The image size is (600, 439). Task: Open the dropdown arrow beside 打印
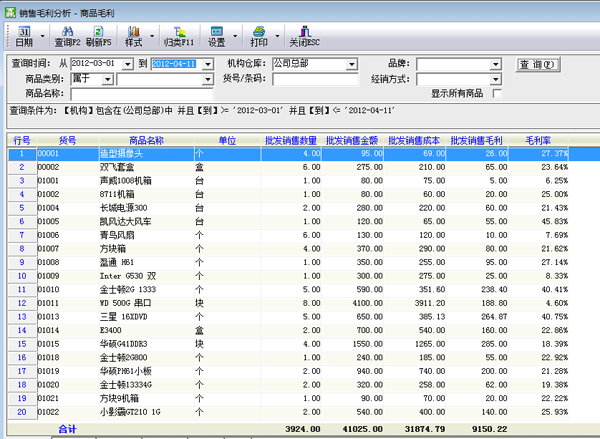[x=277, y=36]
